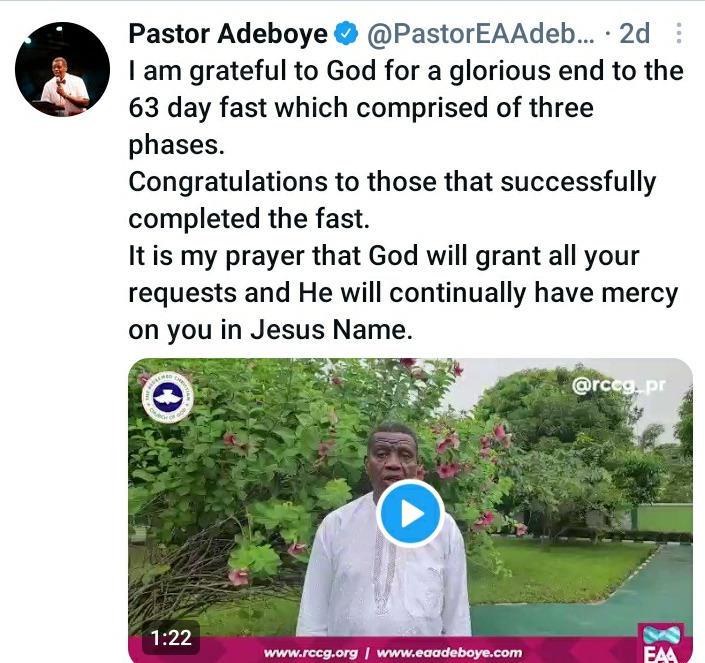This screenshot has width=705, height=663.
Task: Click the EAA logo in video corner
Action: coord(661,643)
